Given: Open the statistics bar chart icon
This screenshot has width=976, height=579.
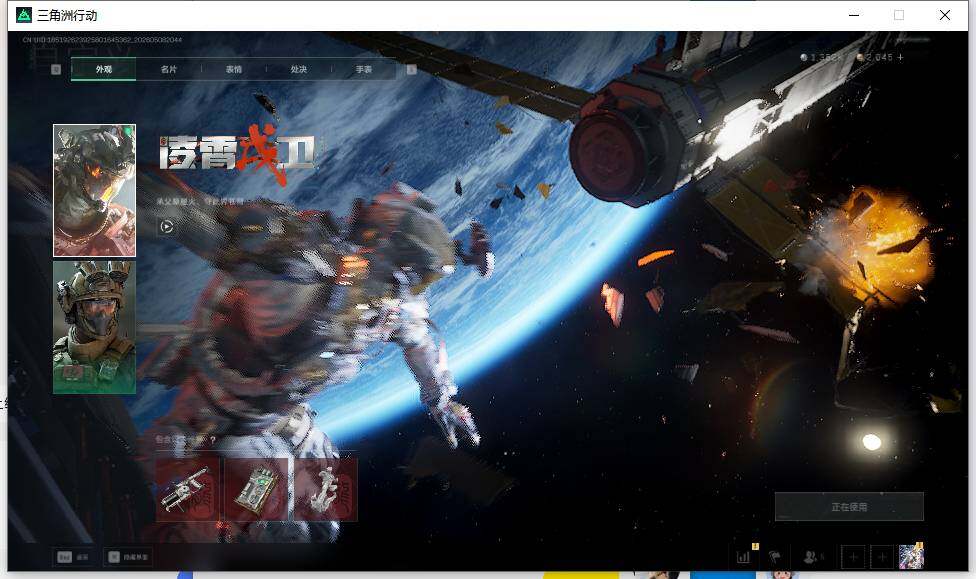Looking at the screenshot, I should [x=743, y=557].
